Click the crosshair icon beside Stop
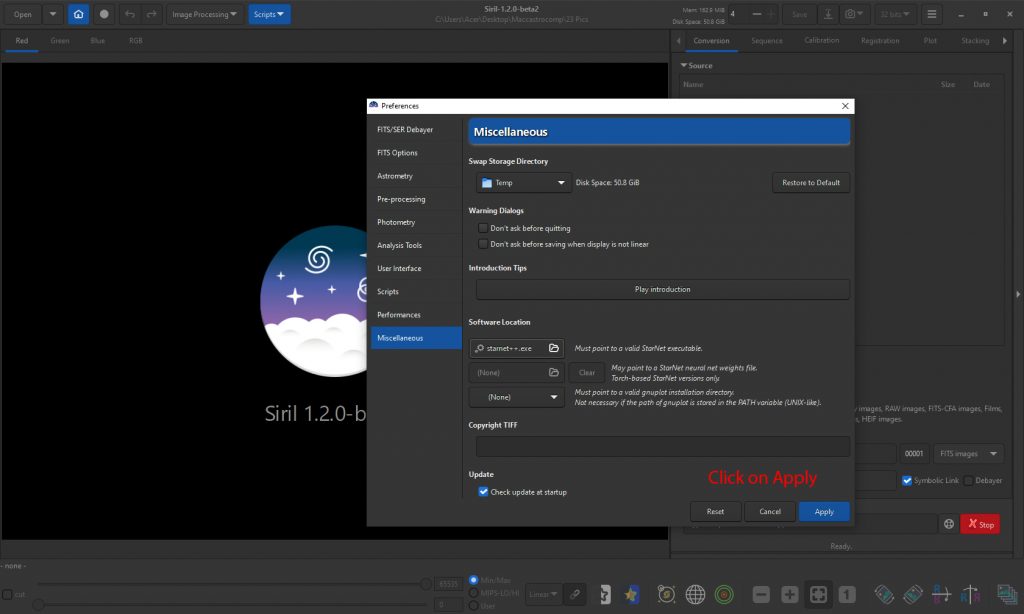This screenshot has width=1024, height=614. click(949, 524)
